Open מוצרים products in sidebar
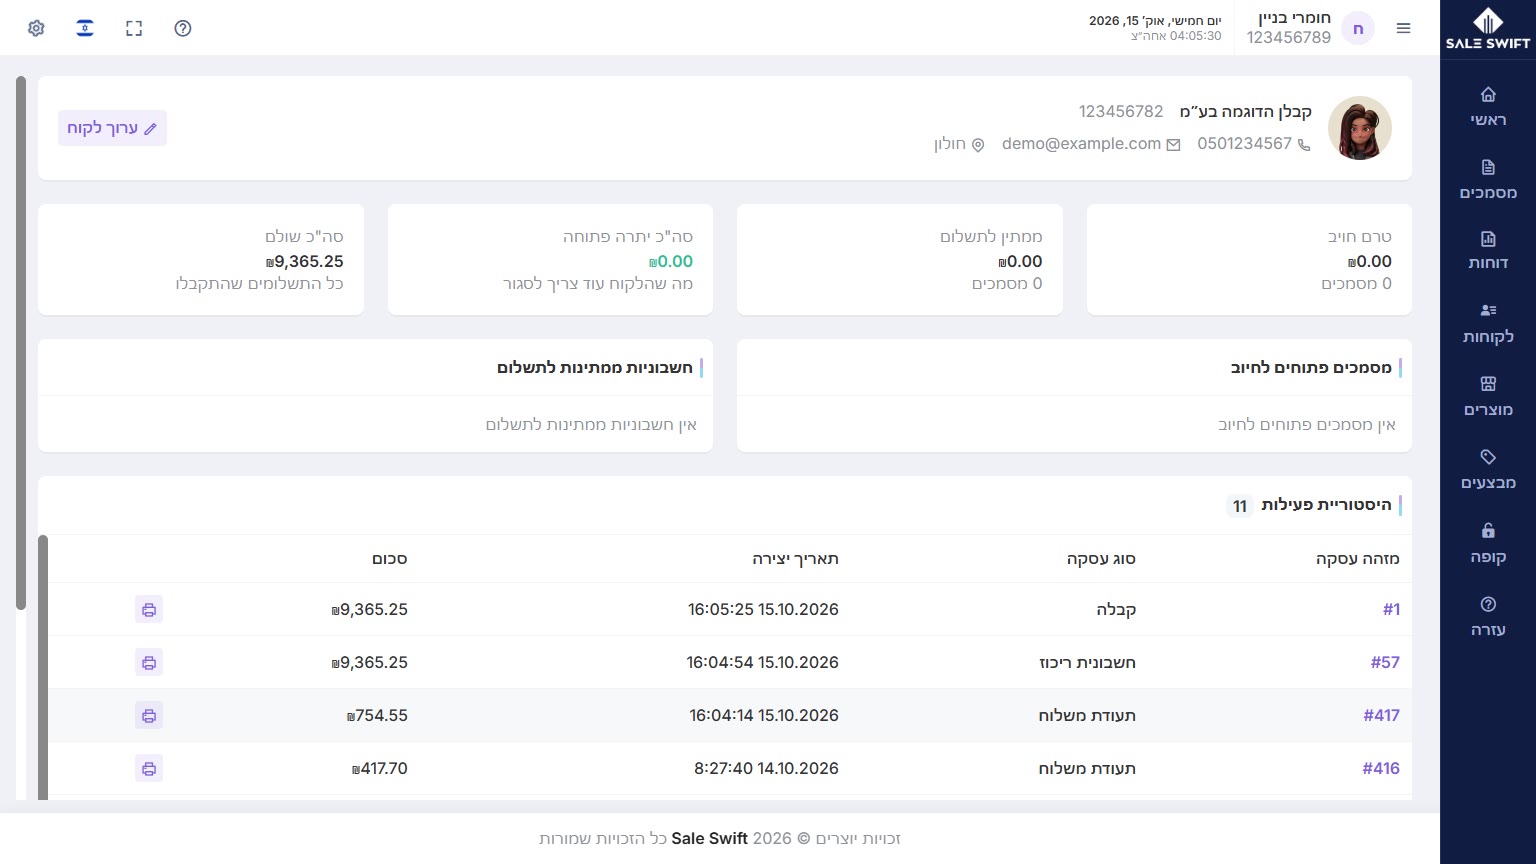The width and height of the screenshot is (1536, 864). click(x=1488, y=396)
